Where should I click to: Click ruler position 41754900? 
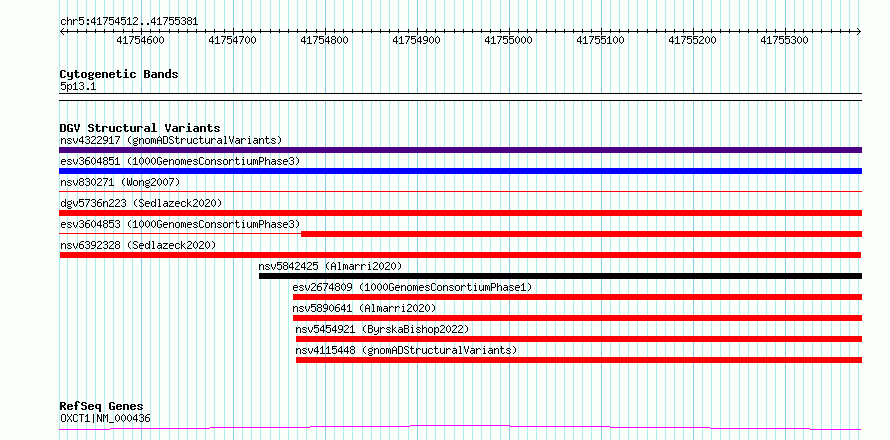click(x=417, y=40)
